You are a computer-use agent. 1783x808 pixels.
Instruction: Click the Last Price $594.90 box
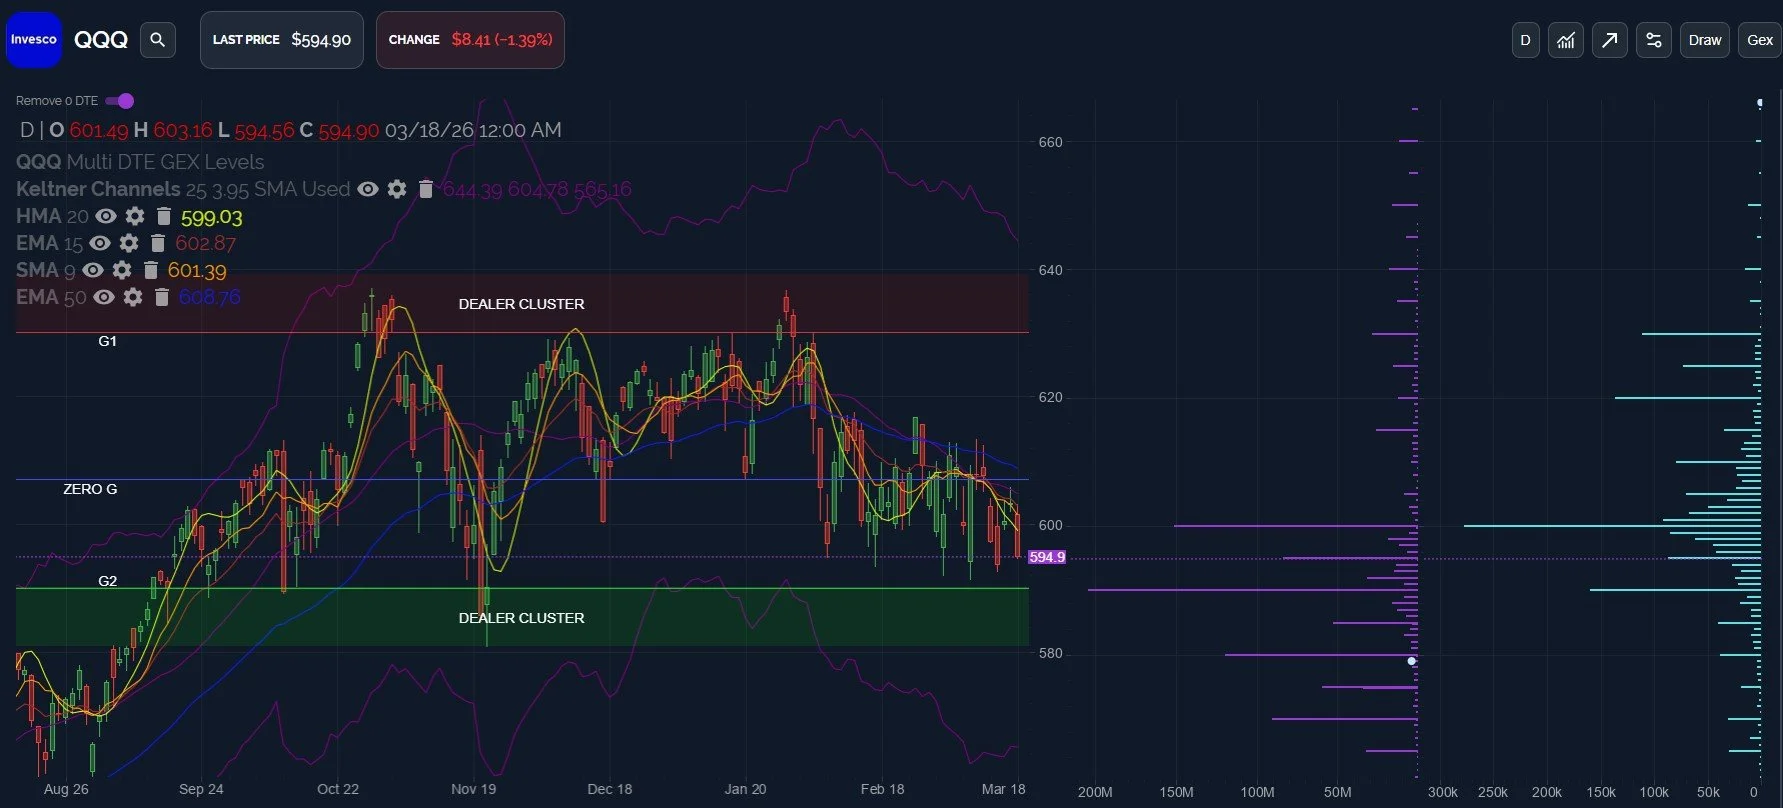282,40
